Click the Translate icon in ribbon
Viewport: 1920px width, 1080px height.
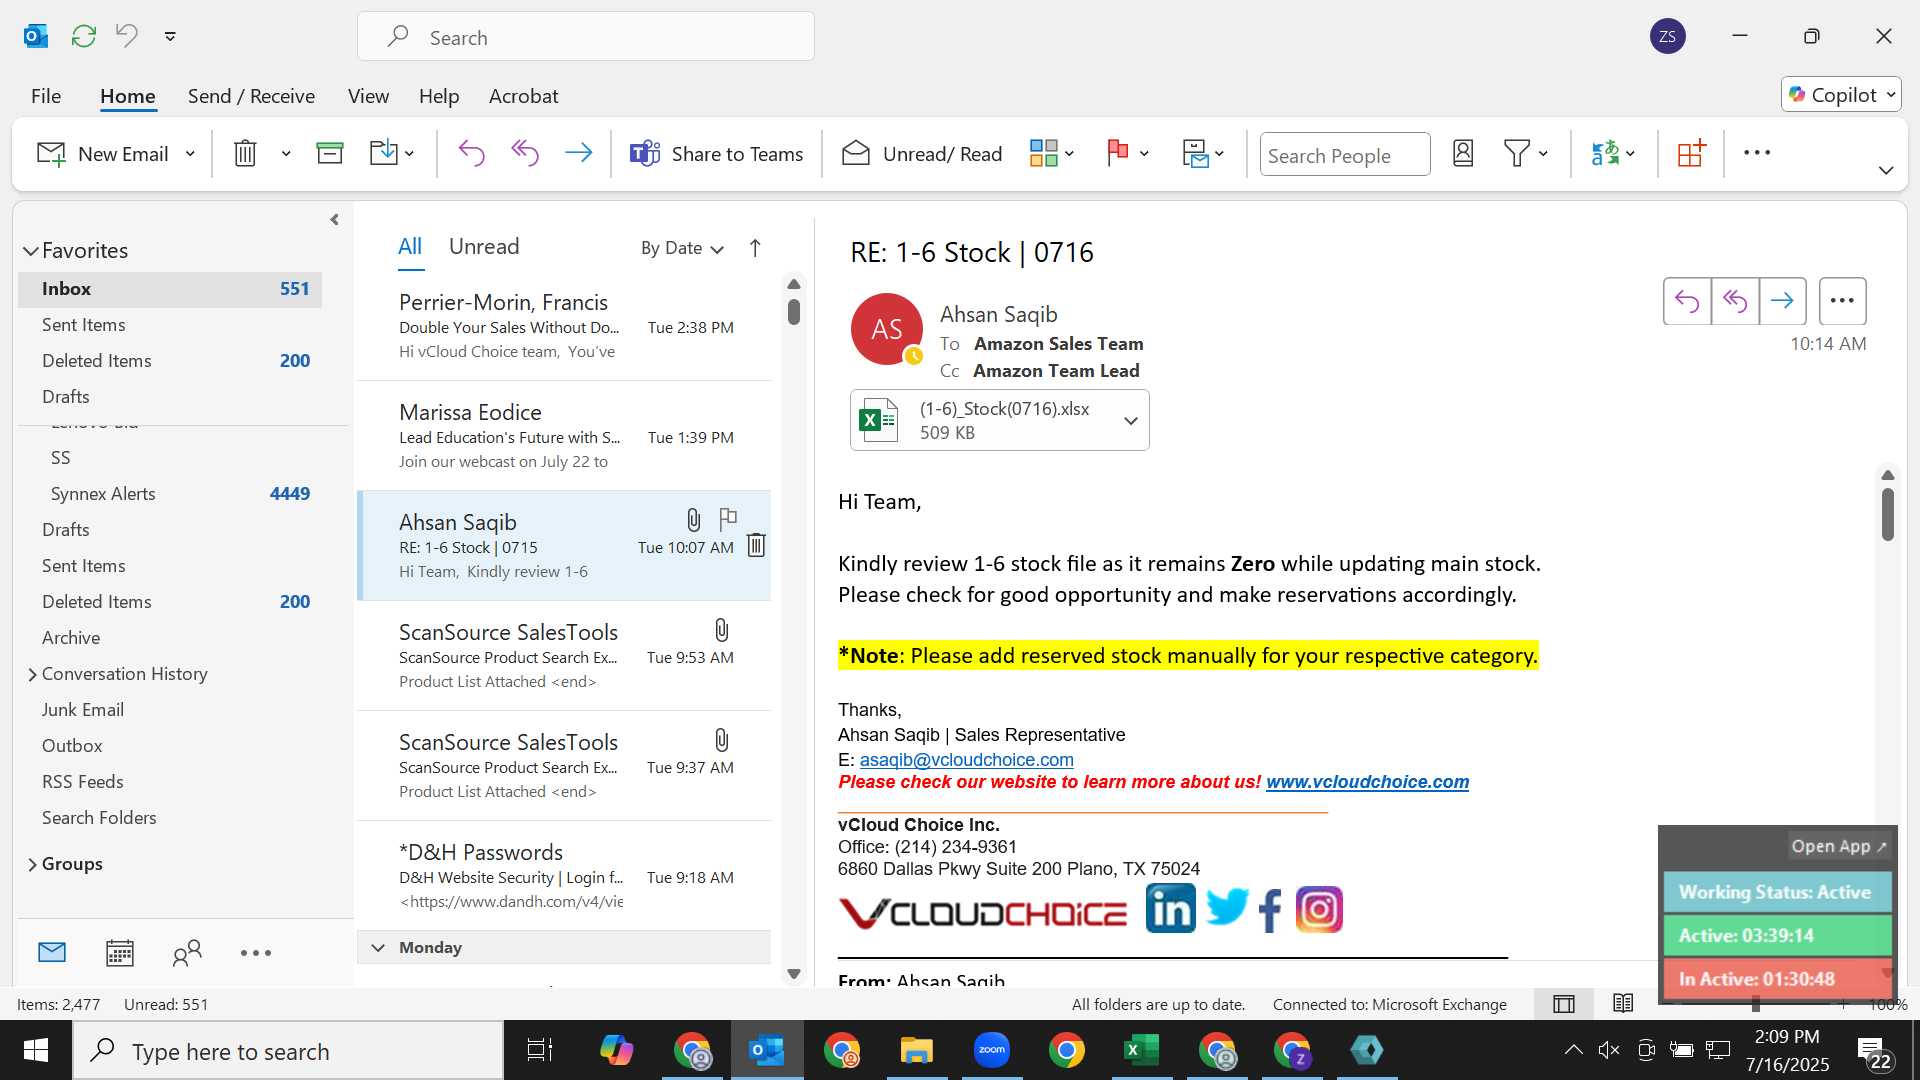tap(1605, 153)
